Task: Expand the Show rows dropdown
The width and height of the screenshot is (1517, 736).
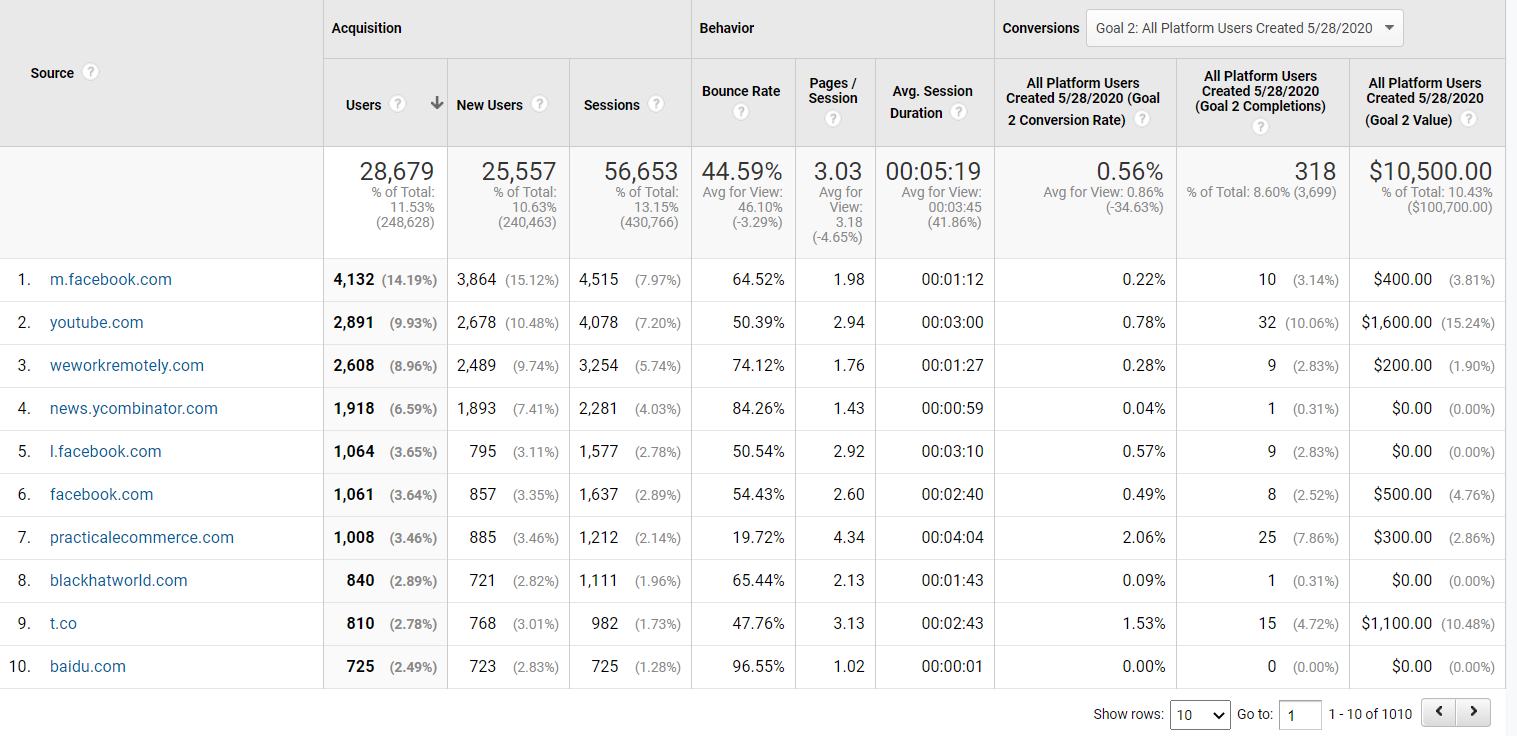Action: tap(1200, 714)
